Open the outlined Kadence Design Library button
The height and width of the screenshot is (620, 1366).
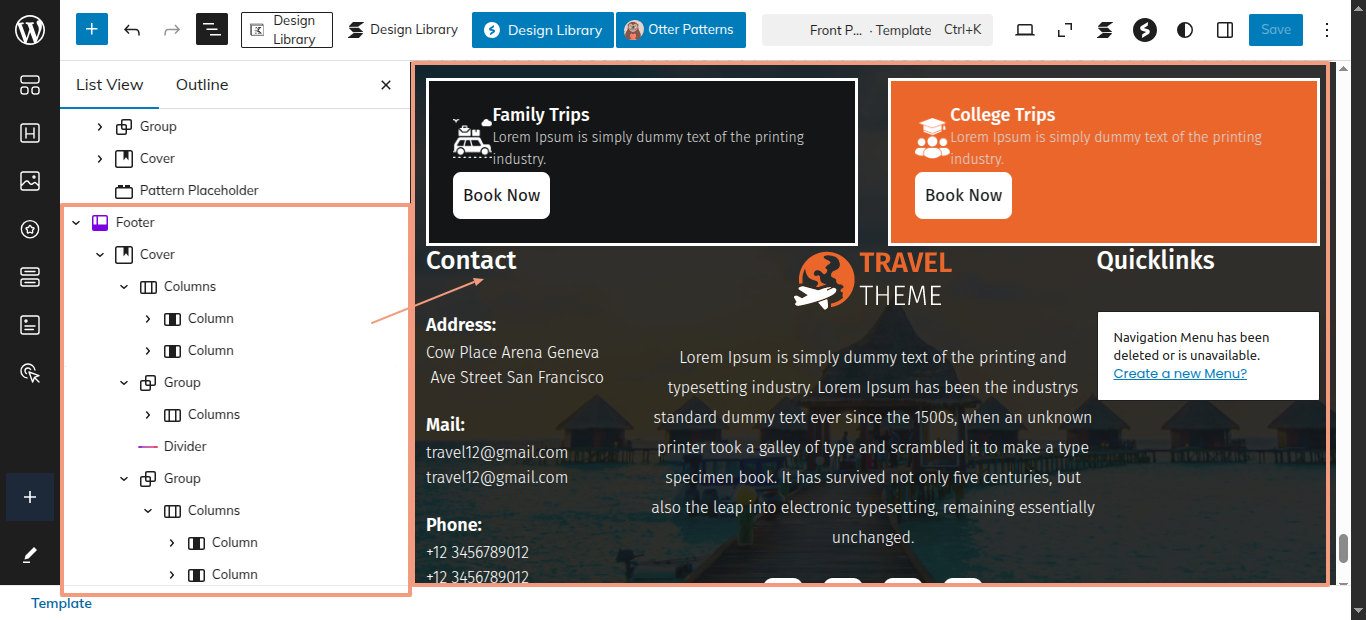coord(286,30)
